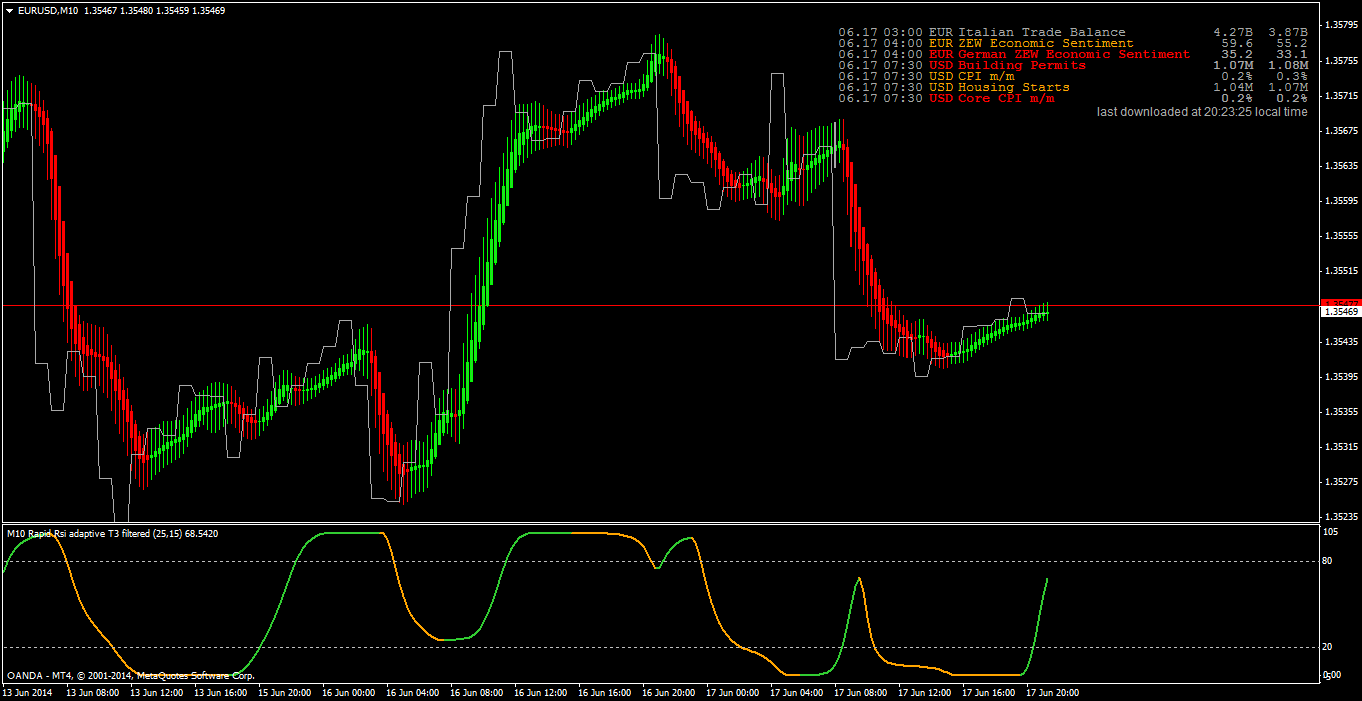The height and width of the screenshot is (701, 1362).
Task: Click the 16 Jun 08:00 time label
Action: (476, 692)
